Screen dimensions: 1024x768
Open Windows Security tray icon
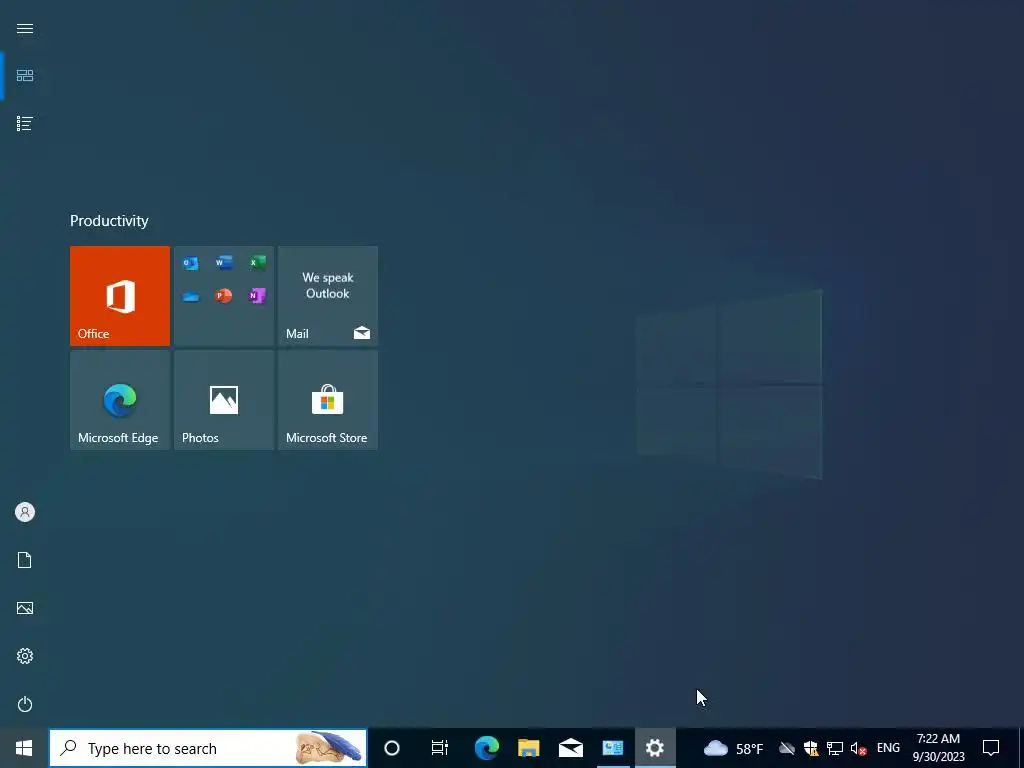point(811,748)
